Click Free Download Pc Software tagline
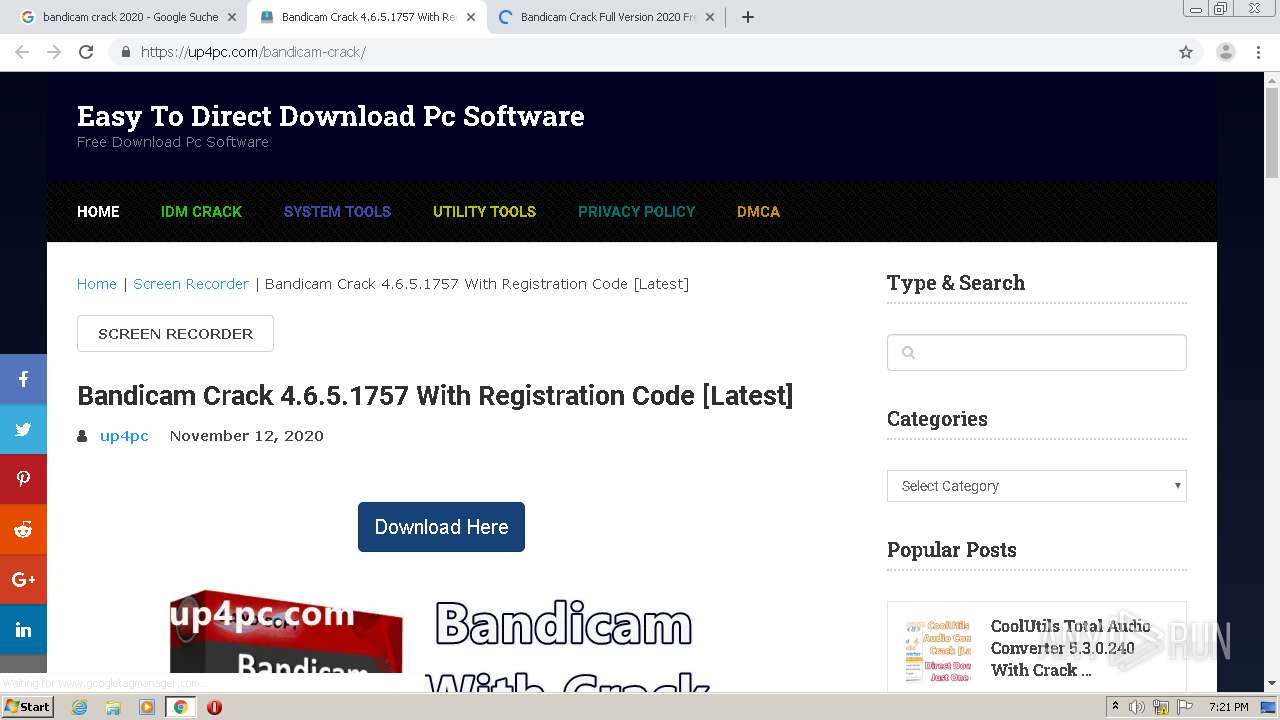Viewport: 1280px width, 720px height. click(x=173, y=142)
